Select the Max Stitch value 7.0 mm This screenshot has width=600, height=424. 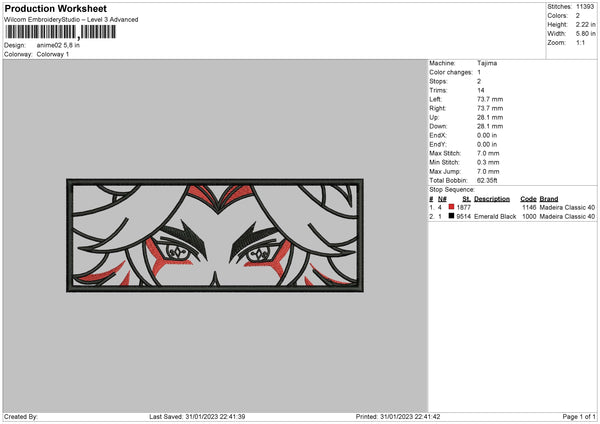click(x=488, y=153)
